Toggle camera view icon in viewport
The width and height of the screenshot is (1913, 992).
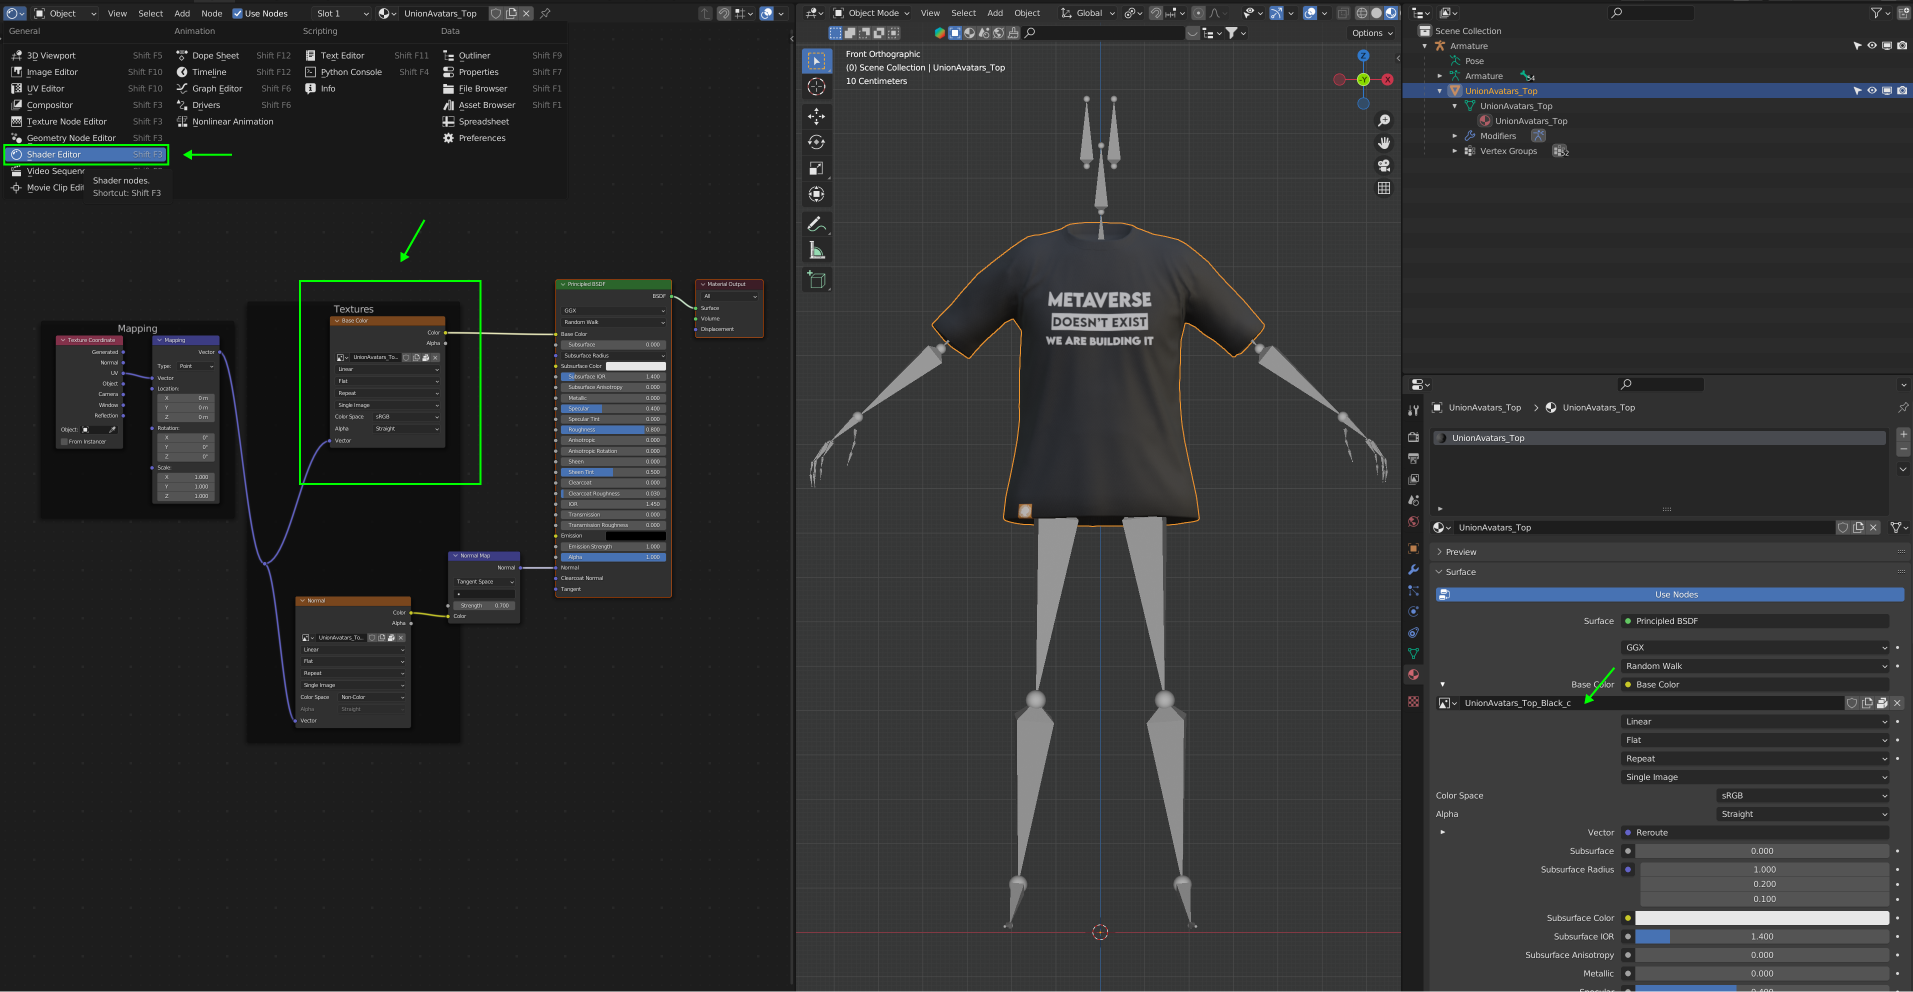point(1384,165)
